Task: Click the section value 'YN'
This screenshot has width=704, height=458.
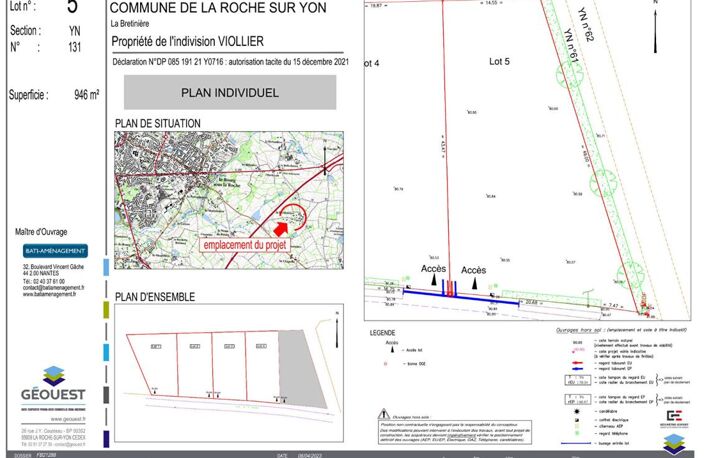Action: pyautogui.click(x=75, y=31)
